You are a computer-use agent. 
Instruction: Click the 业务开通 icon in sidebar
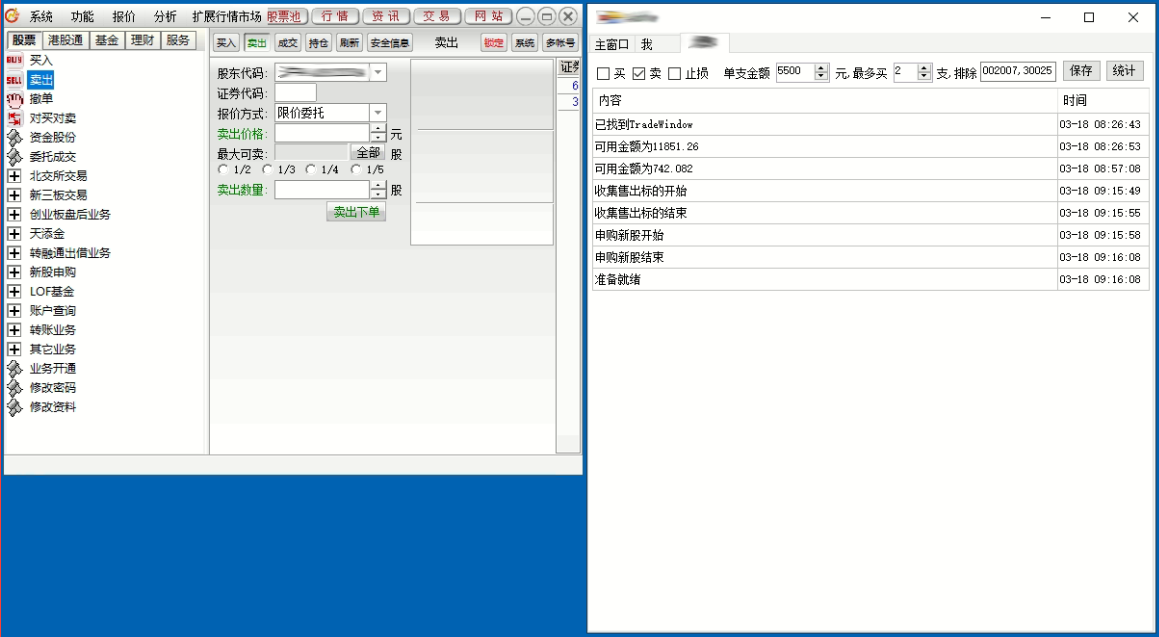pyautogui.click(x=14, y=368)
